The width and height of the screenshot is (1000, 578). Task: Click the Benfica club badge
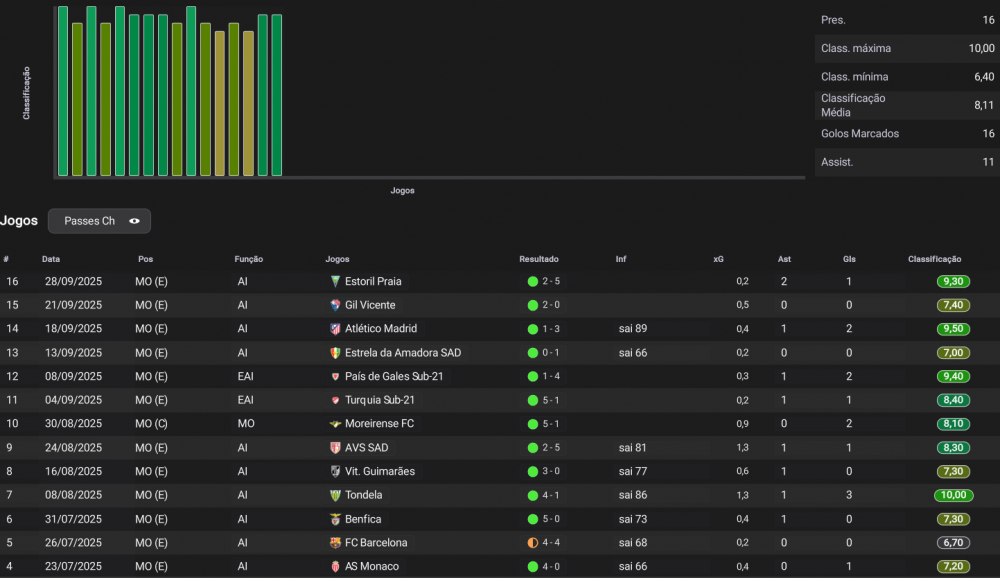335,519
